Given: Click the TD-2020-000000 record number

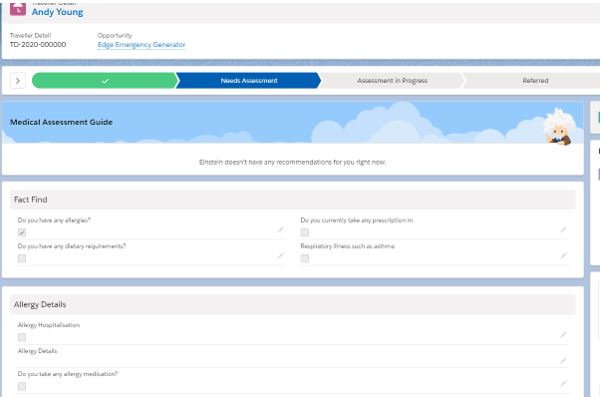Looking at the screenshot, I should pos(38,45).
